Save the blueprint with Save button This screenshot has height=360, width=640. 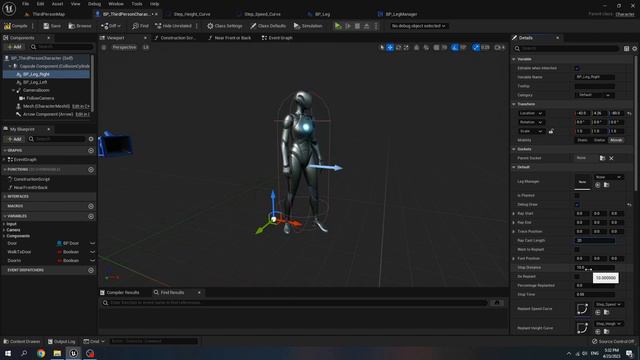click(x=52, y=26)
